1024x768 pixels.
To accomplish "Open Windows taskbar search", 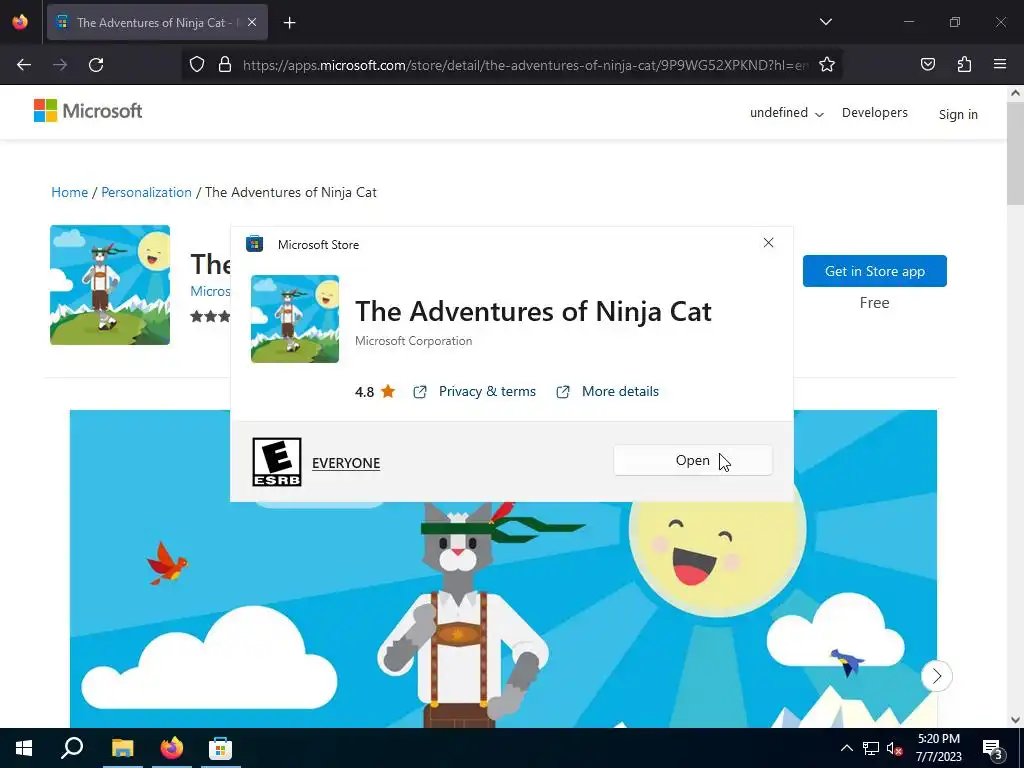I will (72, 748).
